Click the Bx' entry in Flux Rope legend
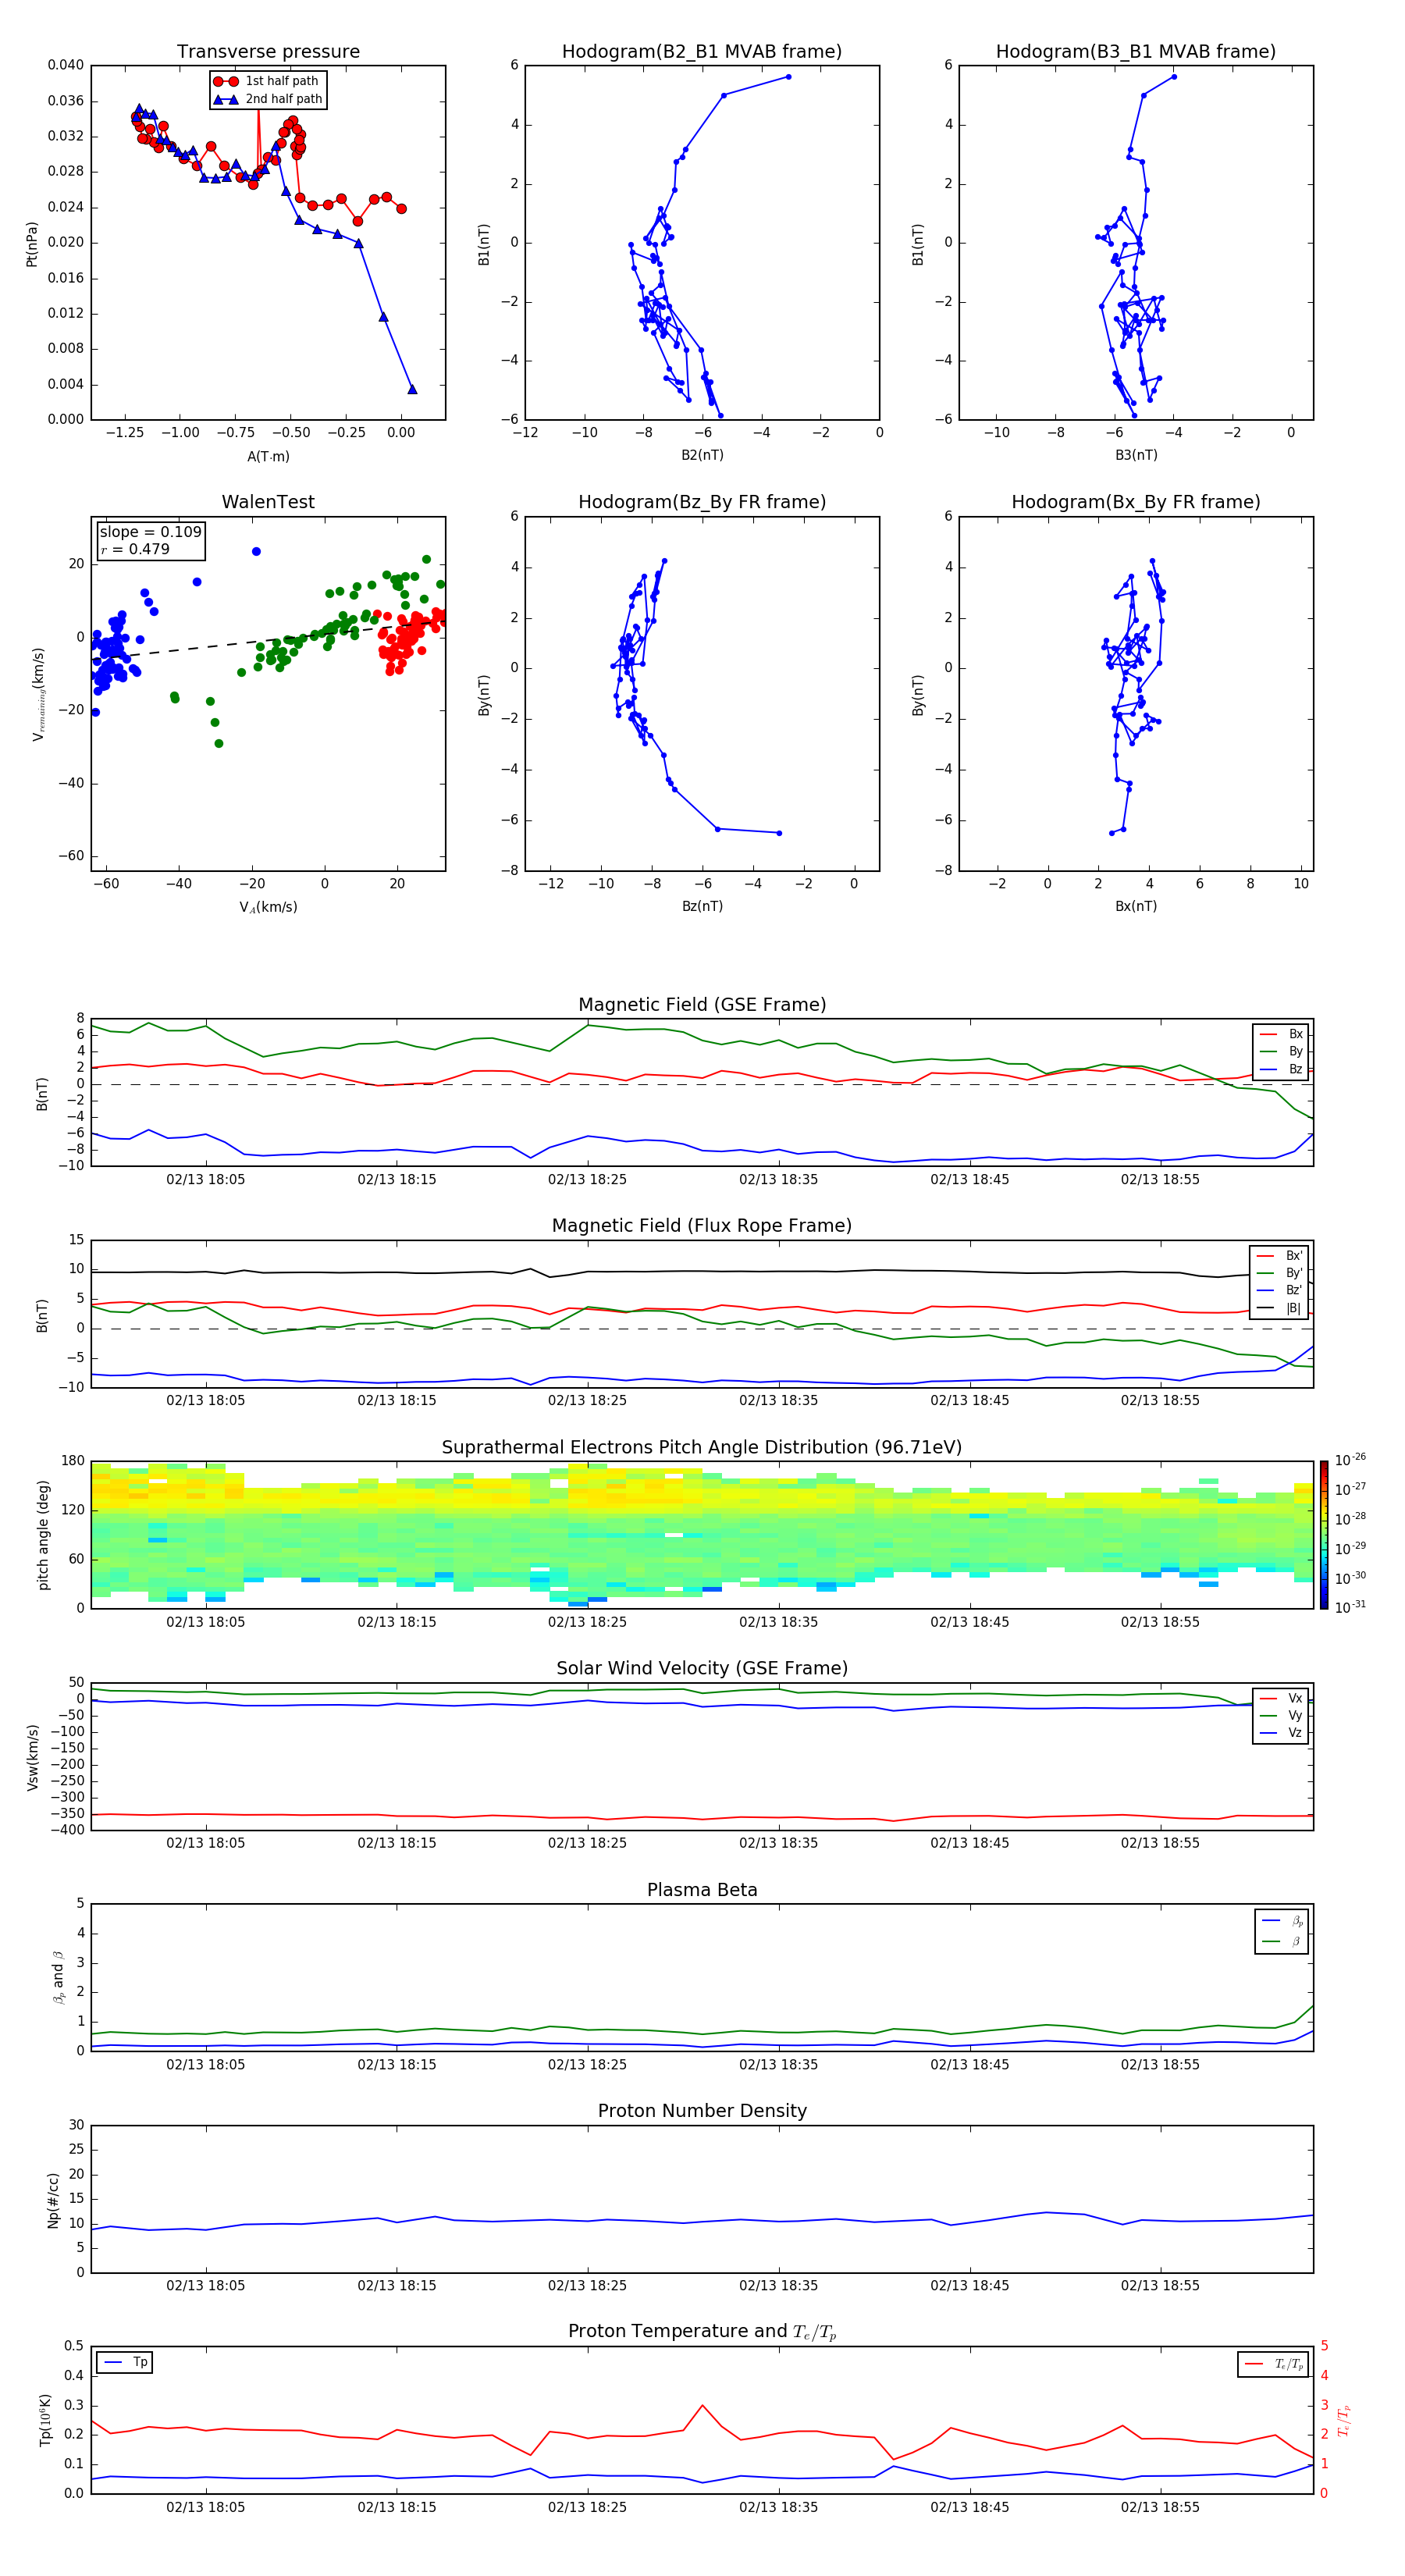The image size is (1405, 2576). coord(1279,1256)
